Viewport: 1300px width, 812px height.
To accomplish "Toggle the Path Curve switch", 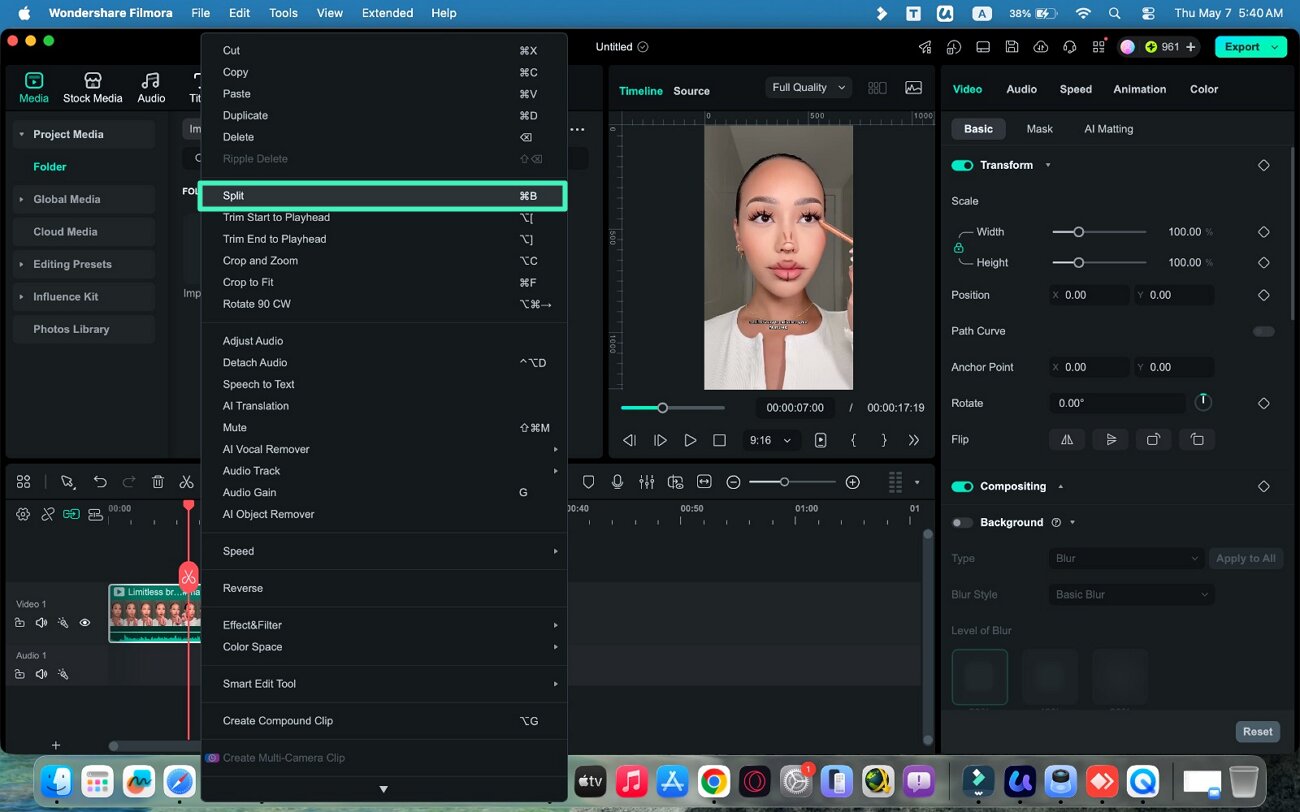I will pos(1264,331).
